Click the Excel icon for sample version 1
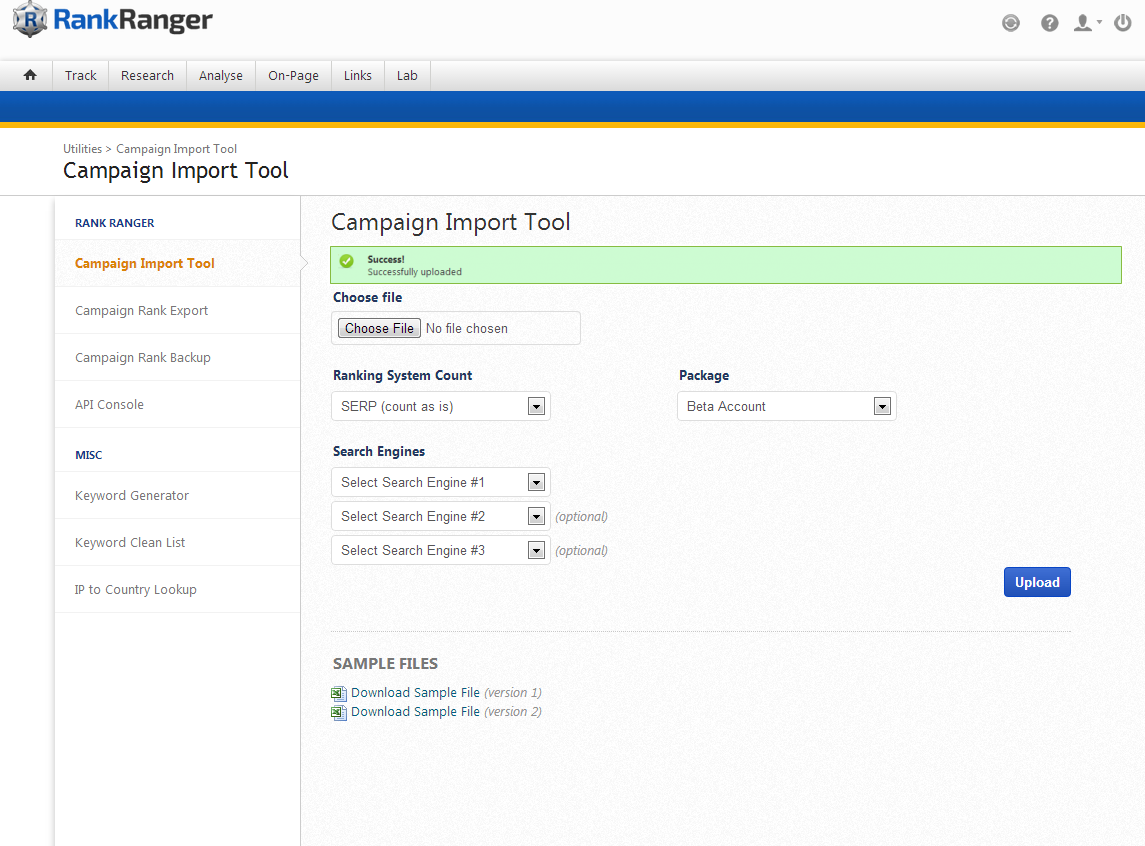The height and width of the screenshot is (846, 1145). (339, 693)
